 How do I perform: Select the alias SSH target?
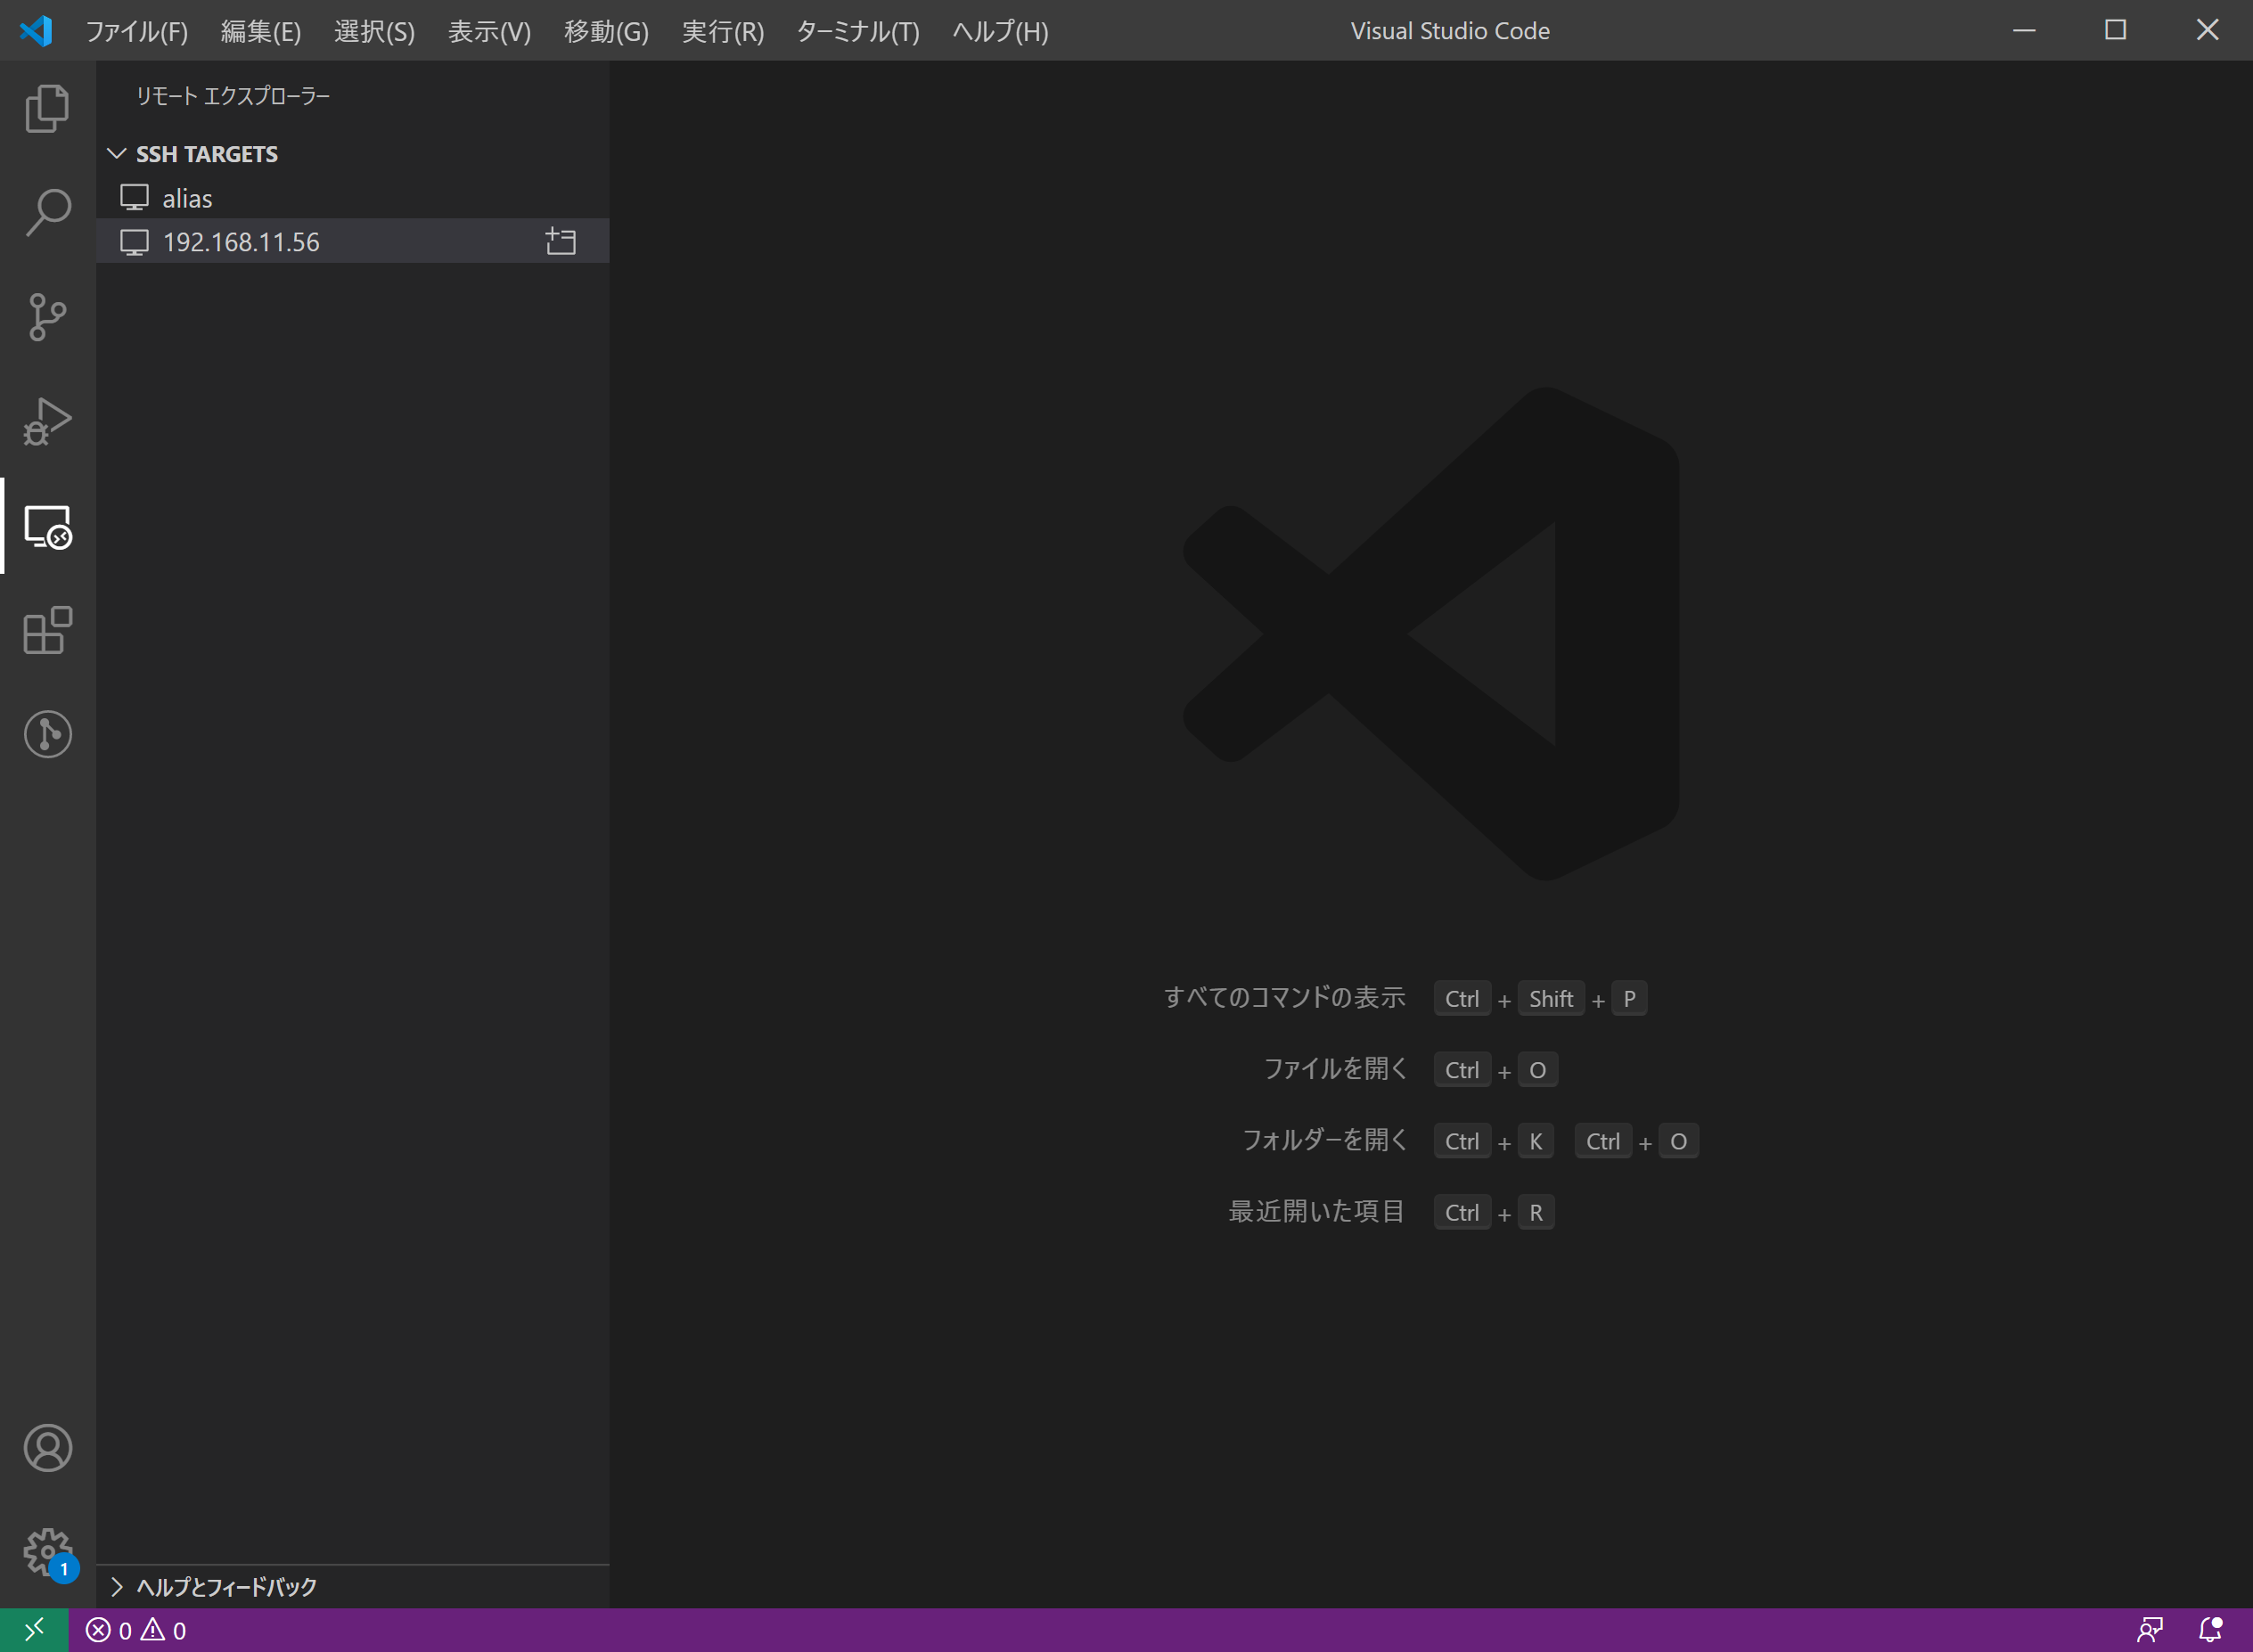click(x=352, y=198)
